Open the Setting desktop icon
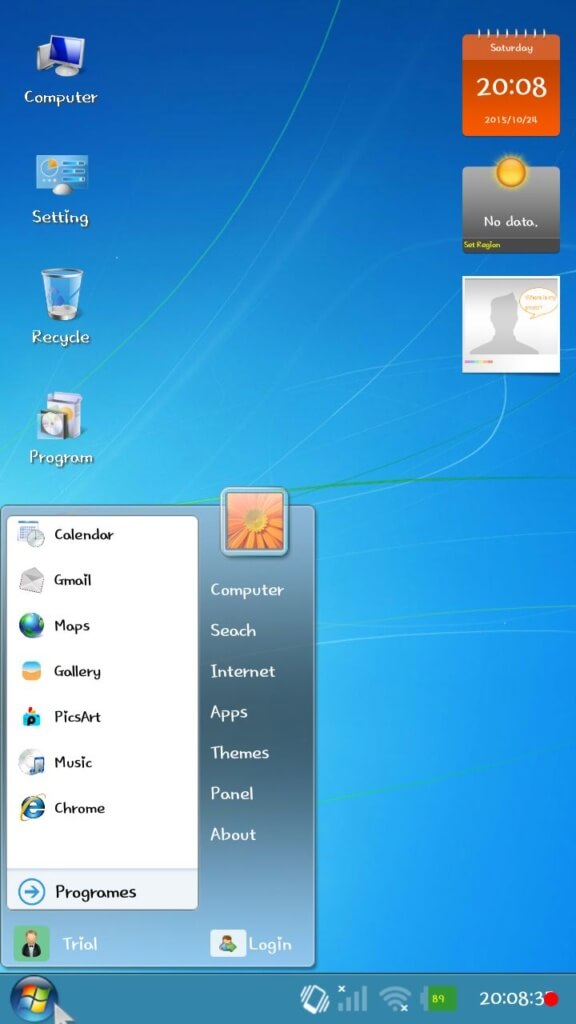This screenshot has width=576, height=1024. pyautogui.click(x=61, y=175)
